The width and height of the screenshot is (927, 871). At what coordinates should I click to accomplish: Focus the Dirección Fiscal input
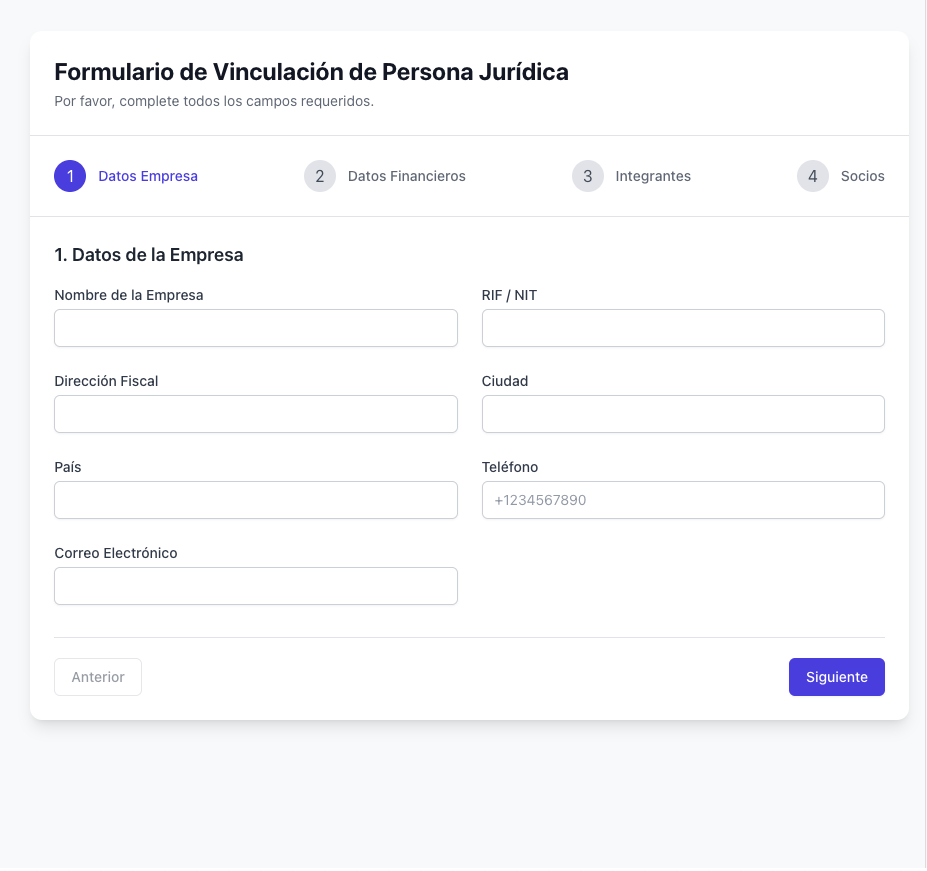255,414
